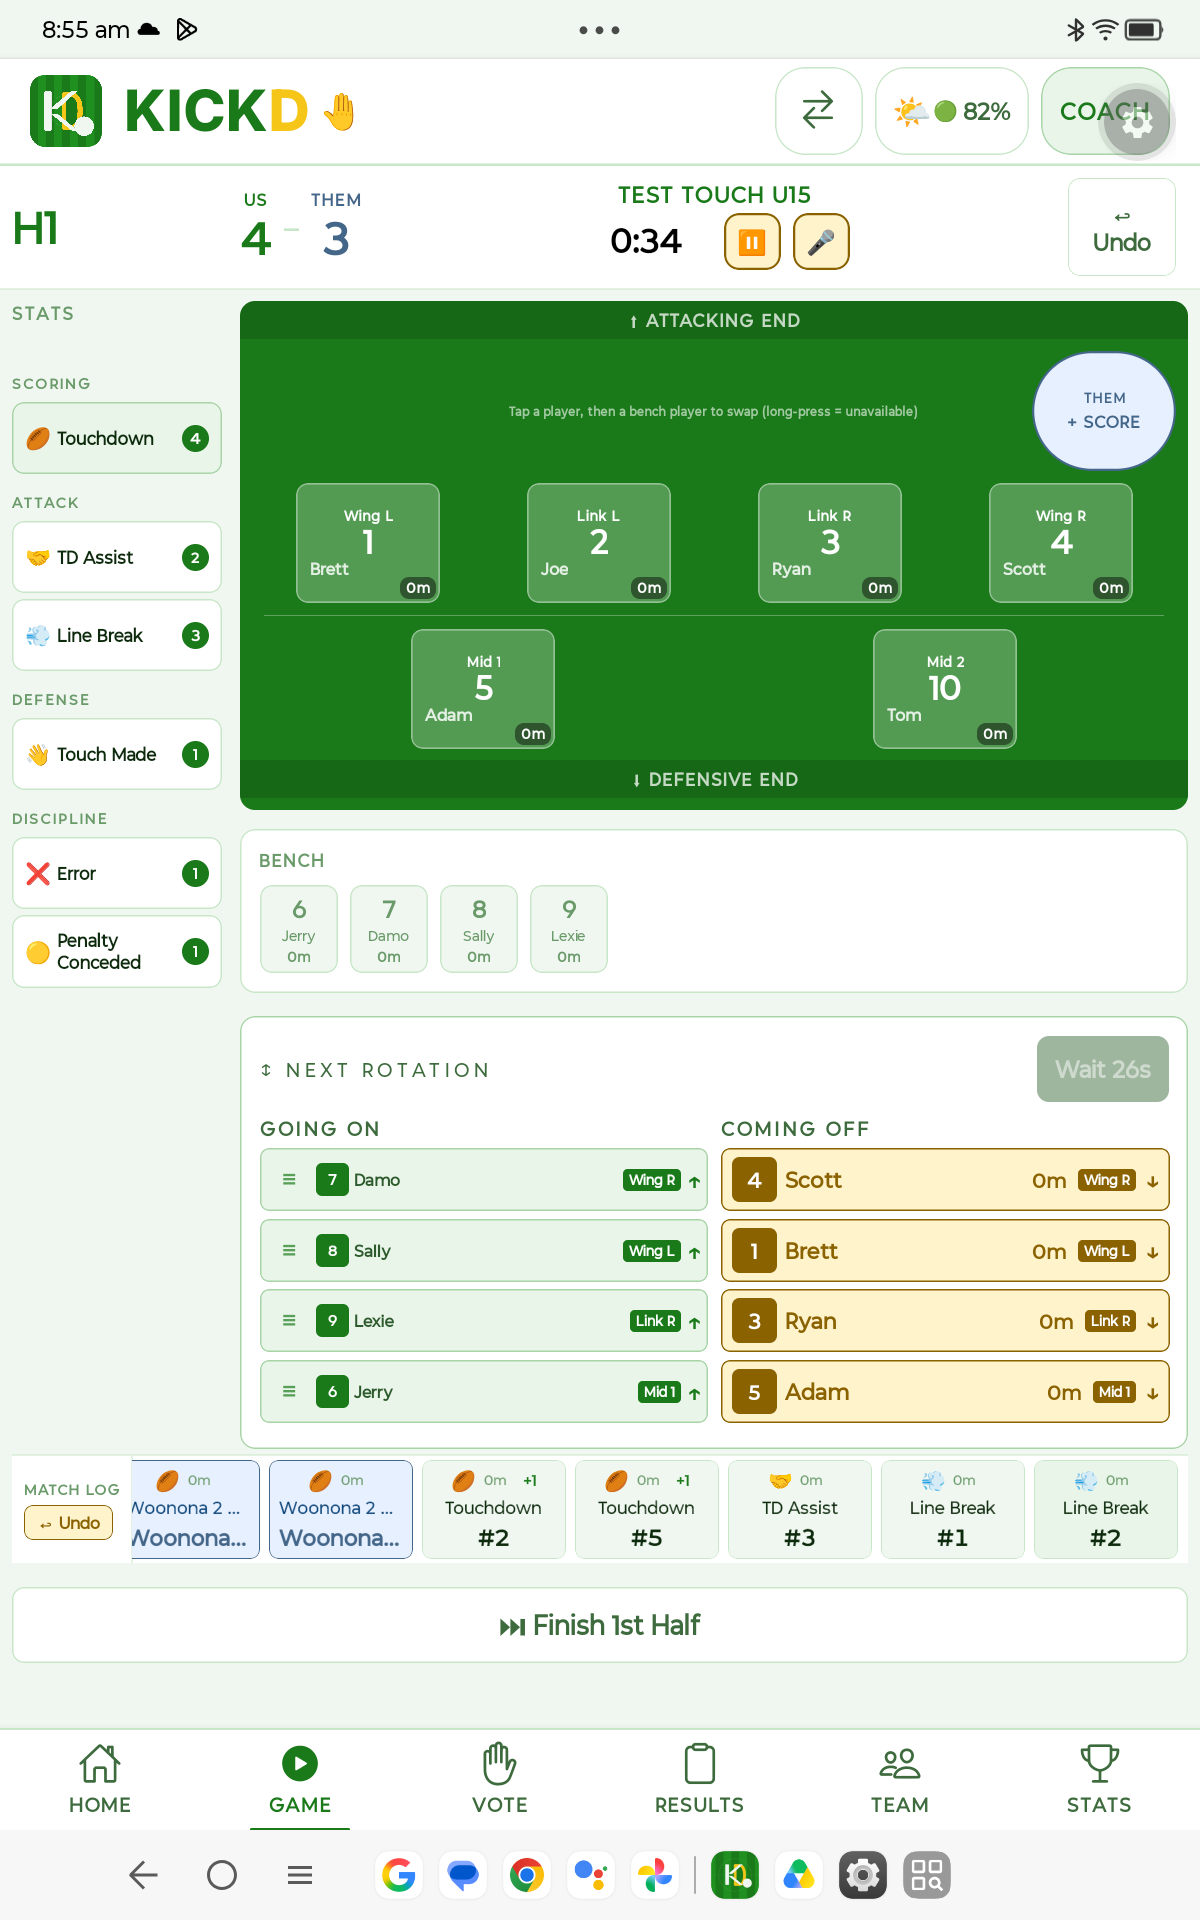Select Tom at Mid 2

point(945,689)
